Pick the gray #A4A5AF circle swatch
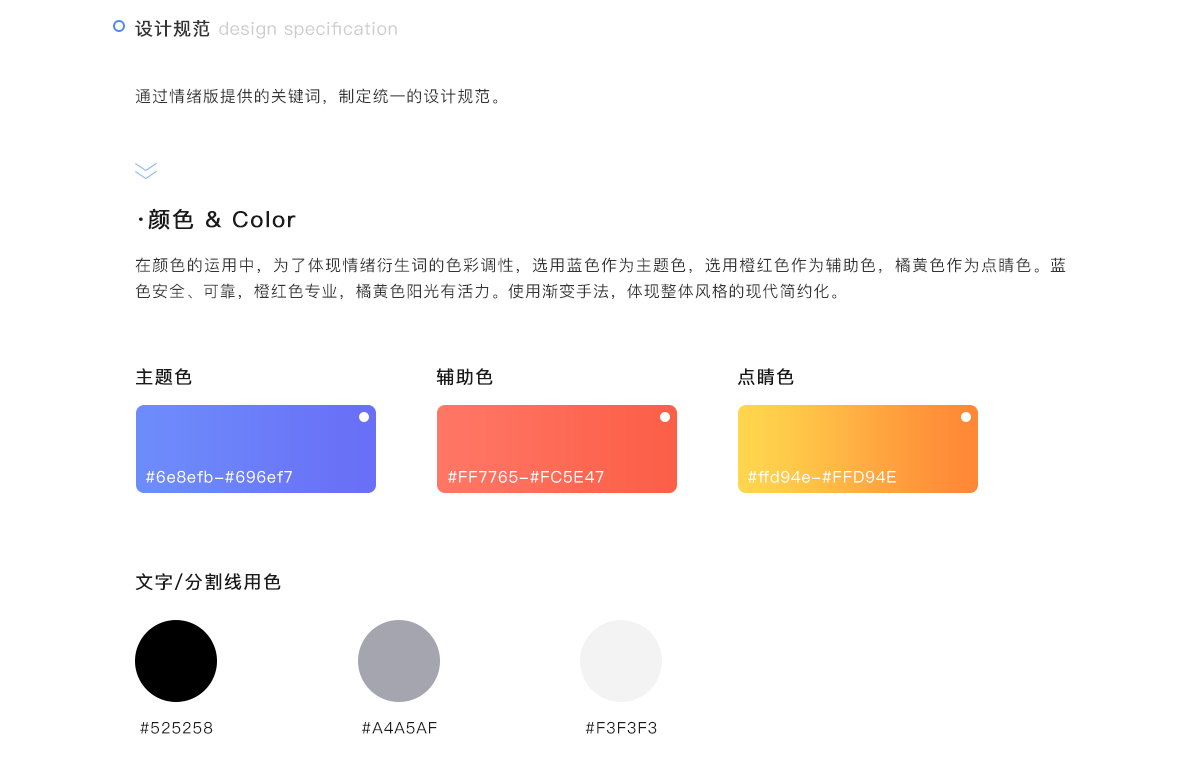Viewport: 1200px width, 782px height. click(x=399, y=661)
